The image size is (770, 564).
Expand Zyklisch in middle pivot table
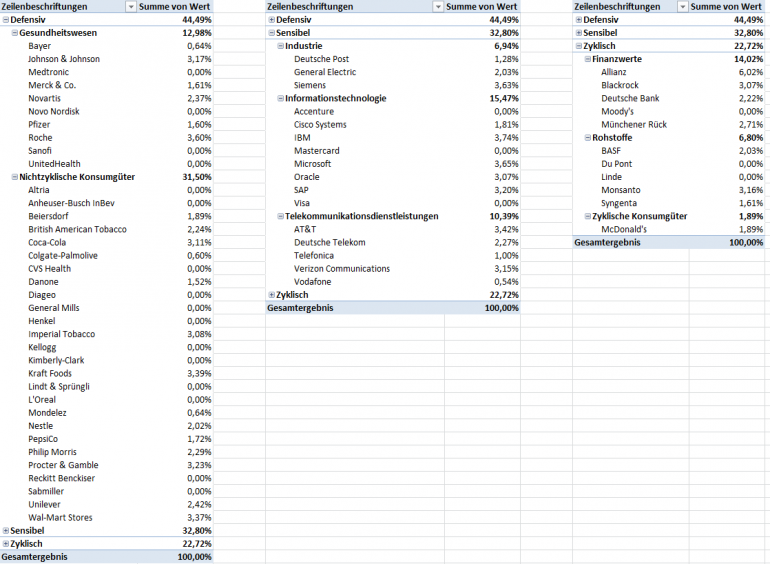click(272, 295)
